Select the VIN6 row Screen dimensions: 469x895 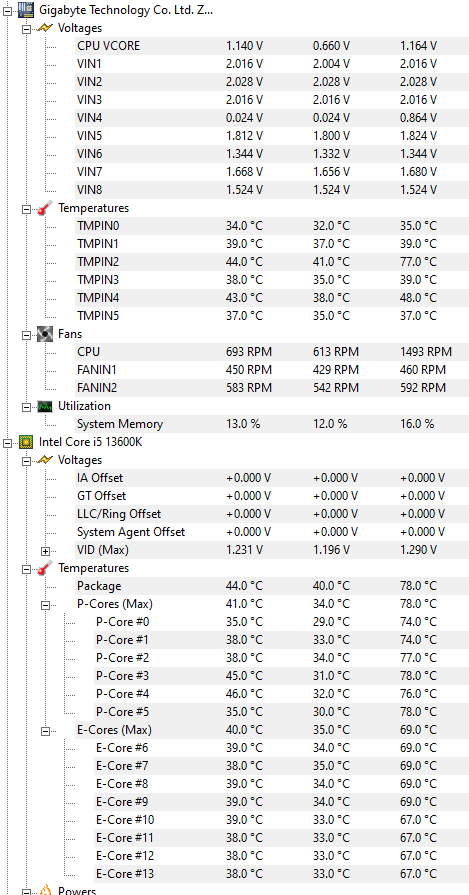271,154
